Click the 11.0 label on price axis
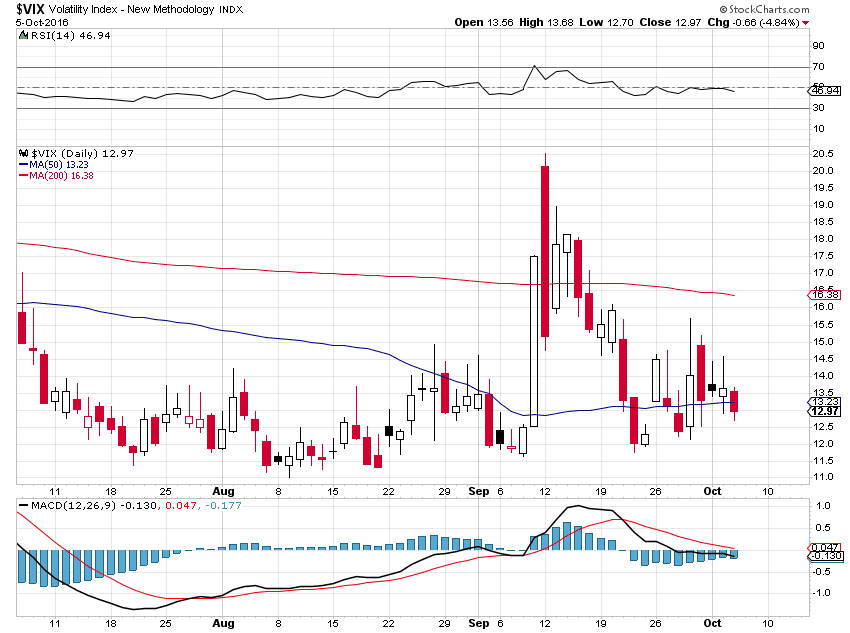Image resolution: width=850 pixels, height=633 pixels. click(x=823, y=477)
